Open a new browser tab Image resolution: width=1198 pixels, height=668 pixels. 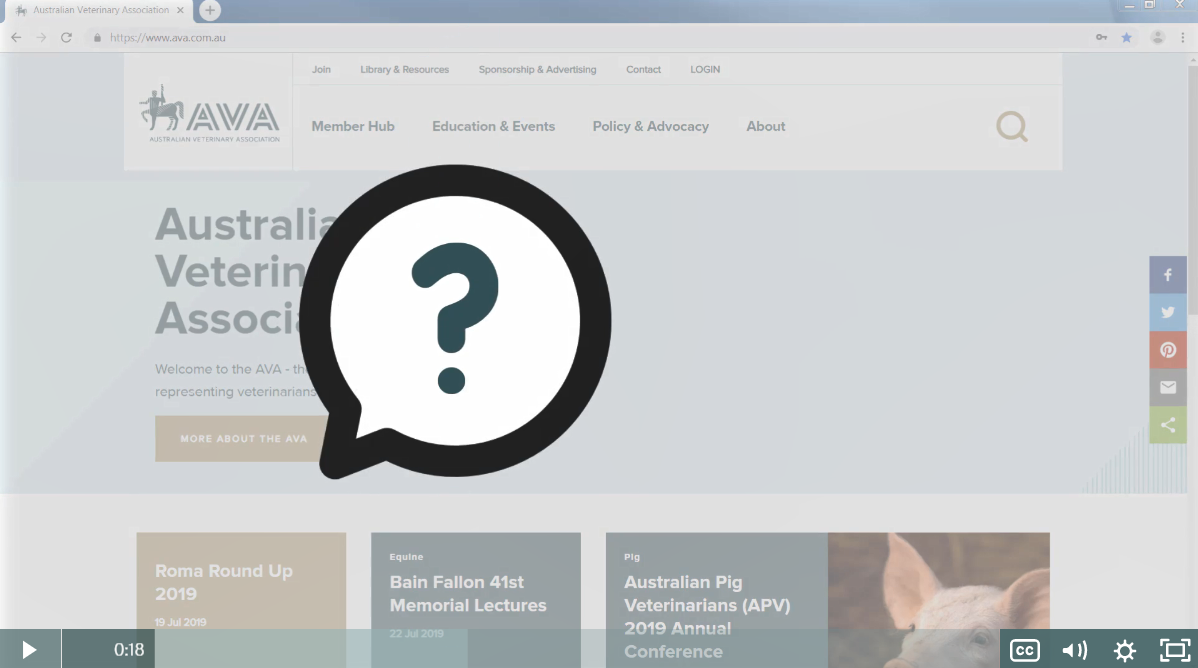(210, 11)
